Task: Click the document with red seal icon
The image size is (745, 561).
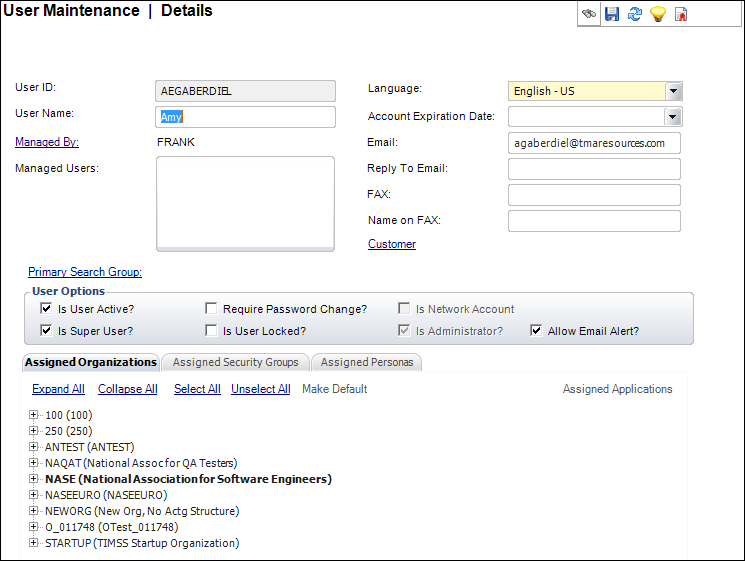Action: coord(681,14)
